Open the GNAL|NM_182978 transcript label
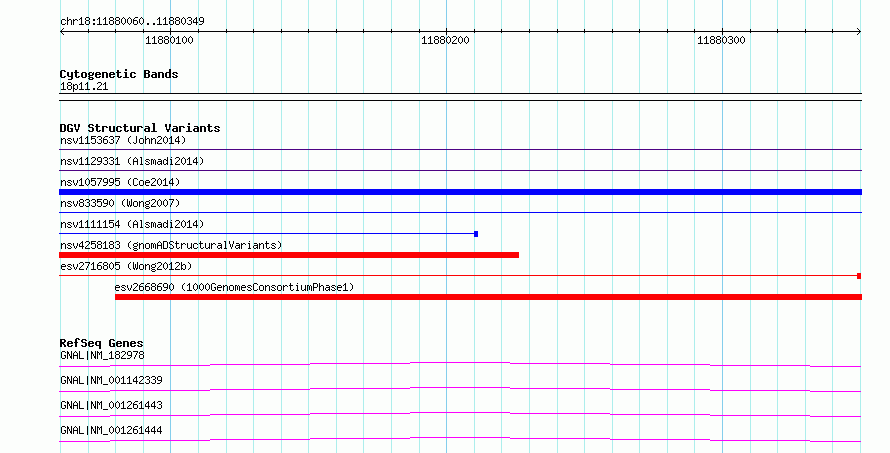 pyautogui.click(x=102, y=355)
